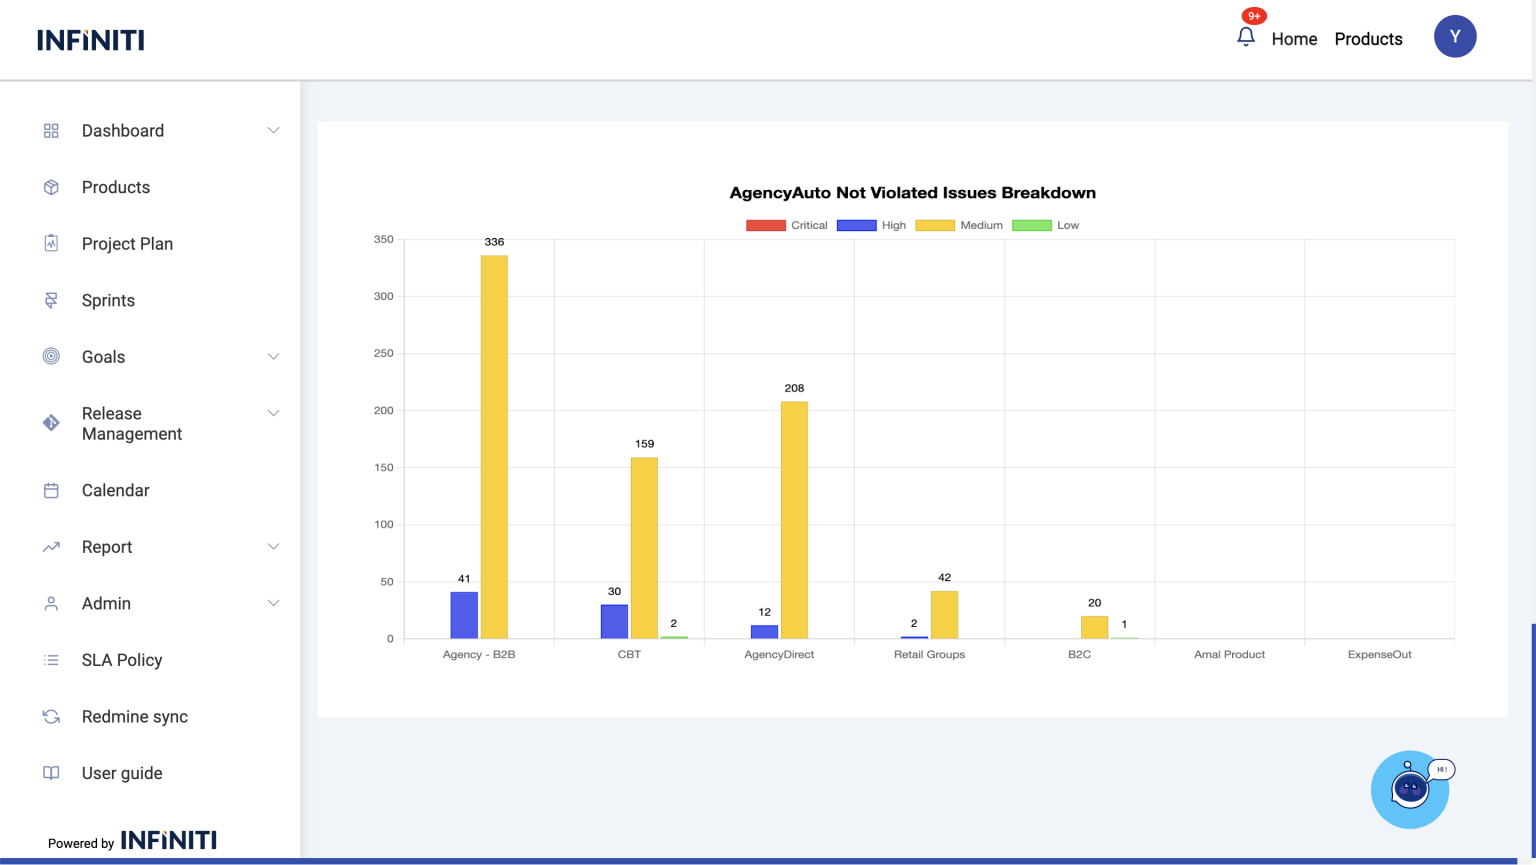
Task: Open Products link in top navigation
Action: [x=1368, y=39]
